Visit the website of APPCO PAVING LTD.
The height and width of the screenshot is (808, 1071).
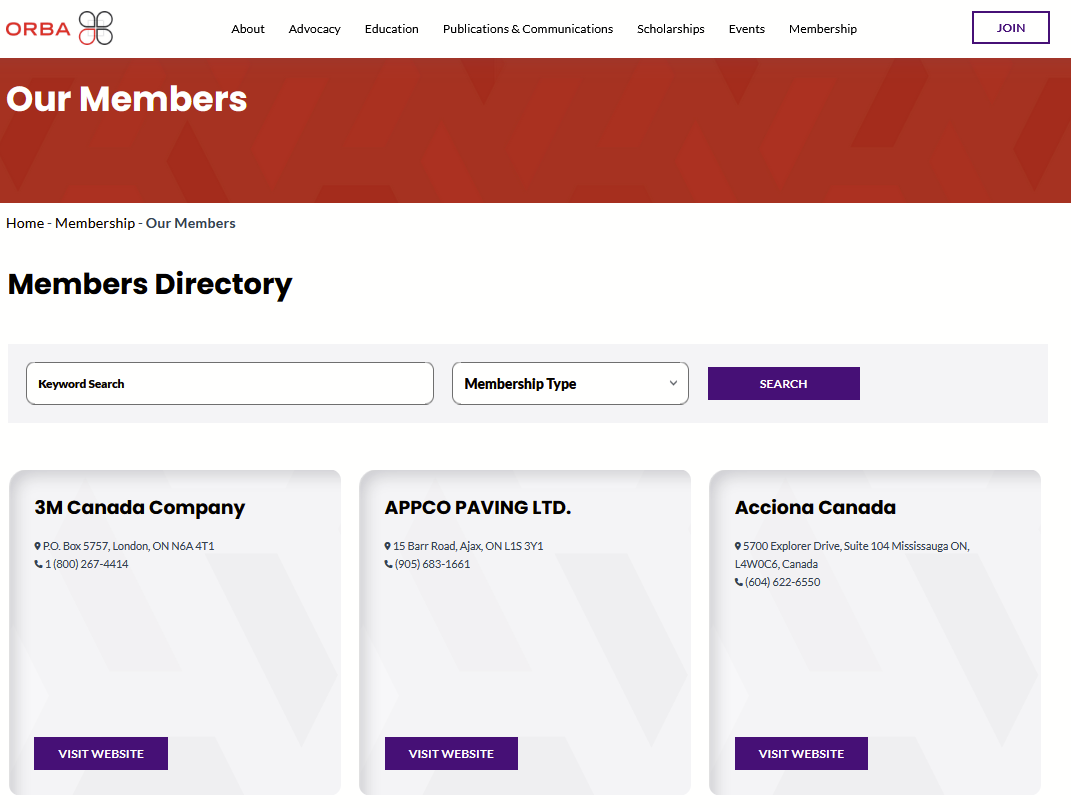point(451,753)
